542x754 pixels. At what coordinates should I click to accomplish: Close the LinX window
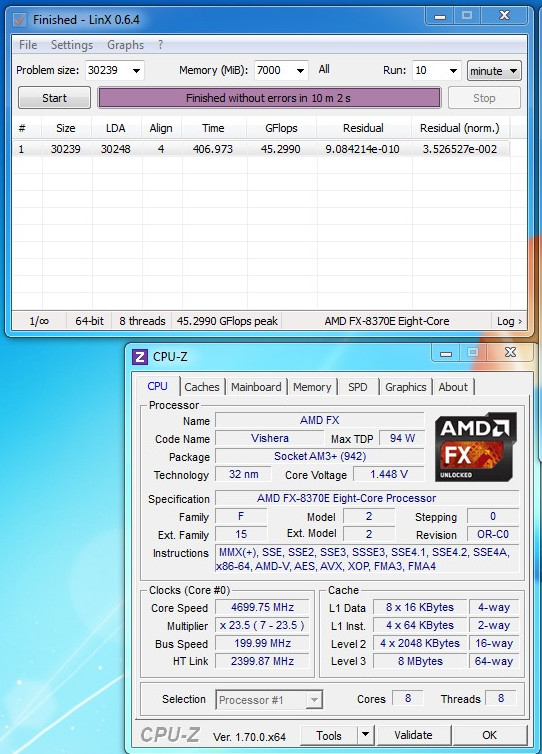pyautogui.click(x=504, y=15)
